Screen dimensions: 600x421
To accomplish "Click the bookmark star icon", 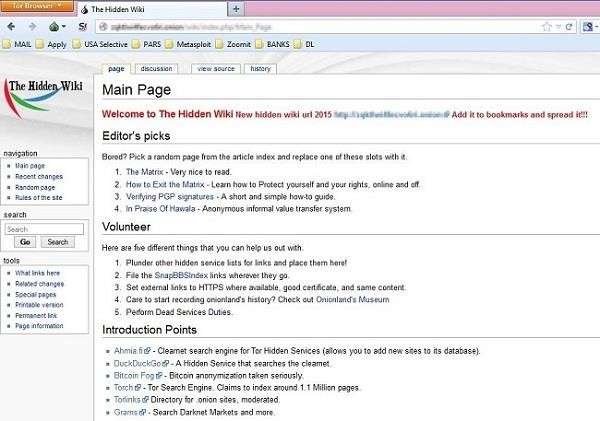I will [x=546, y=26].
